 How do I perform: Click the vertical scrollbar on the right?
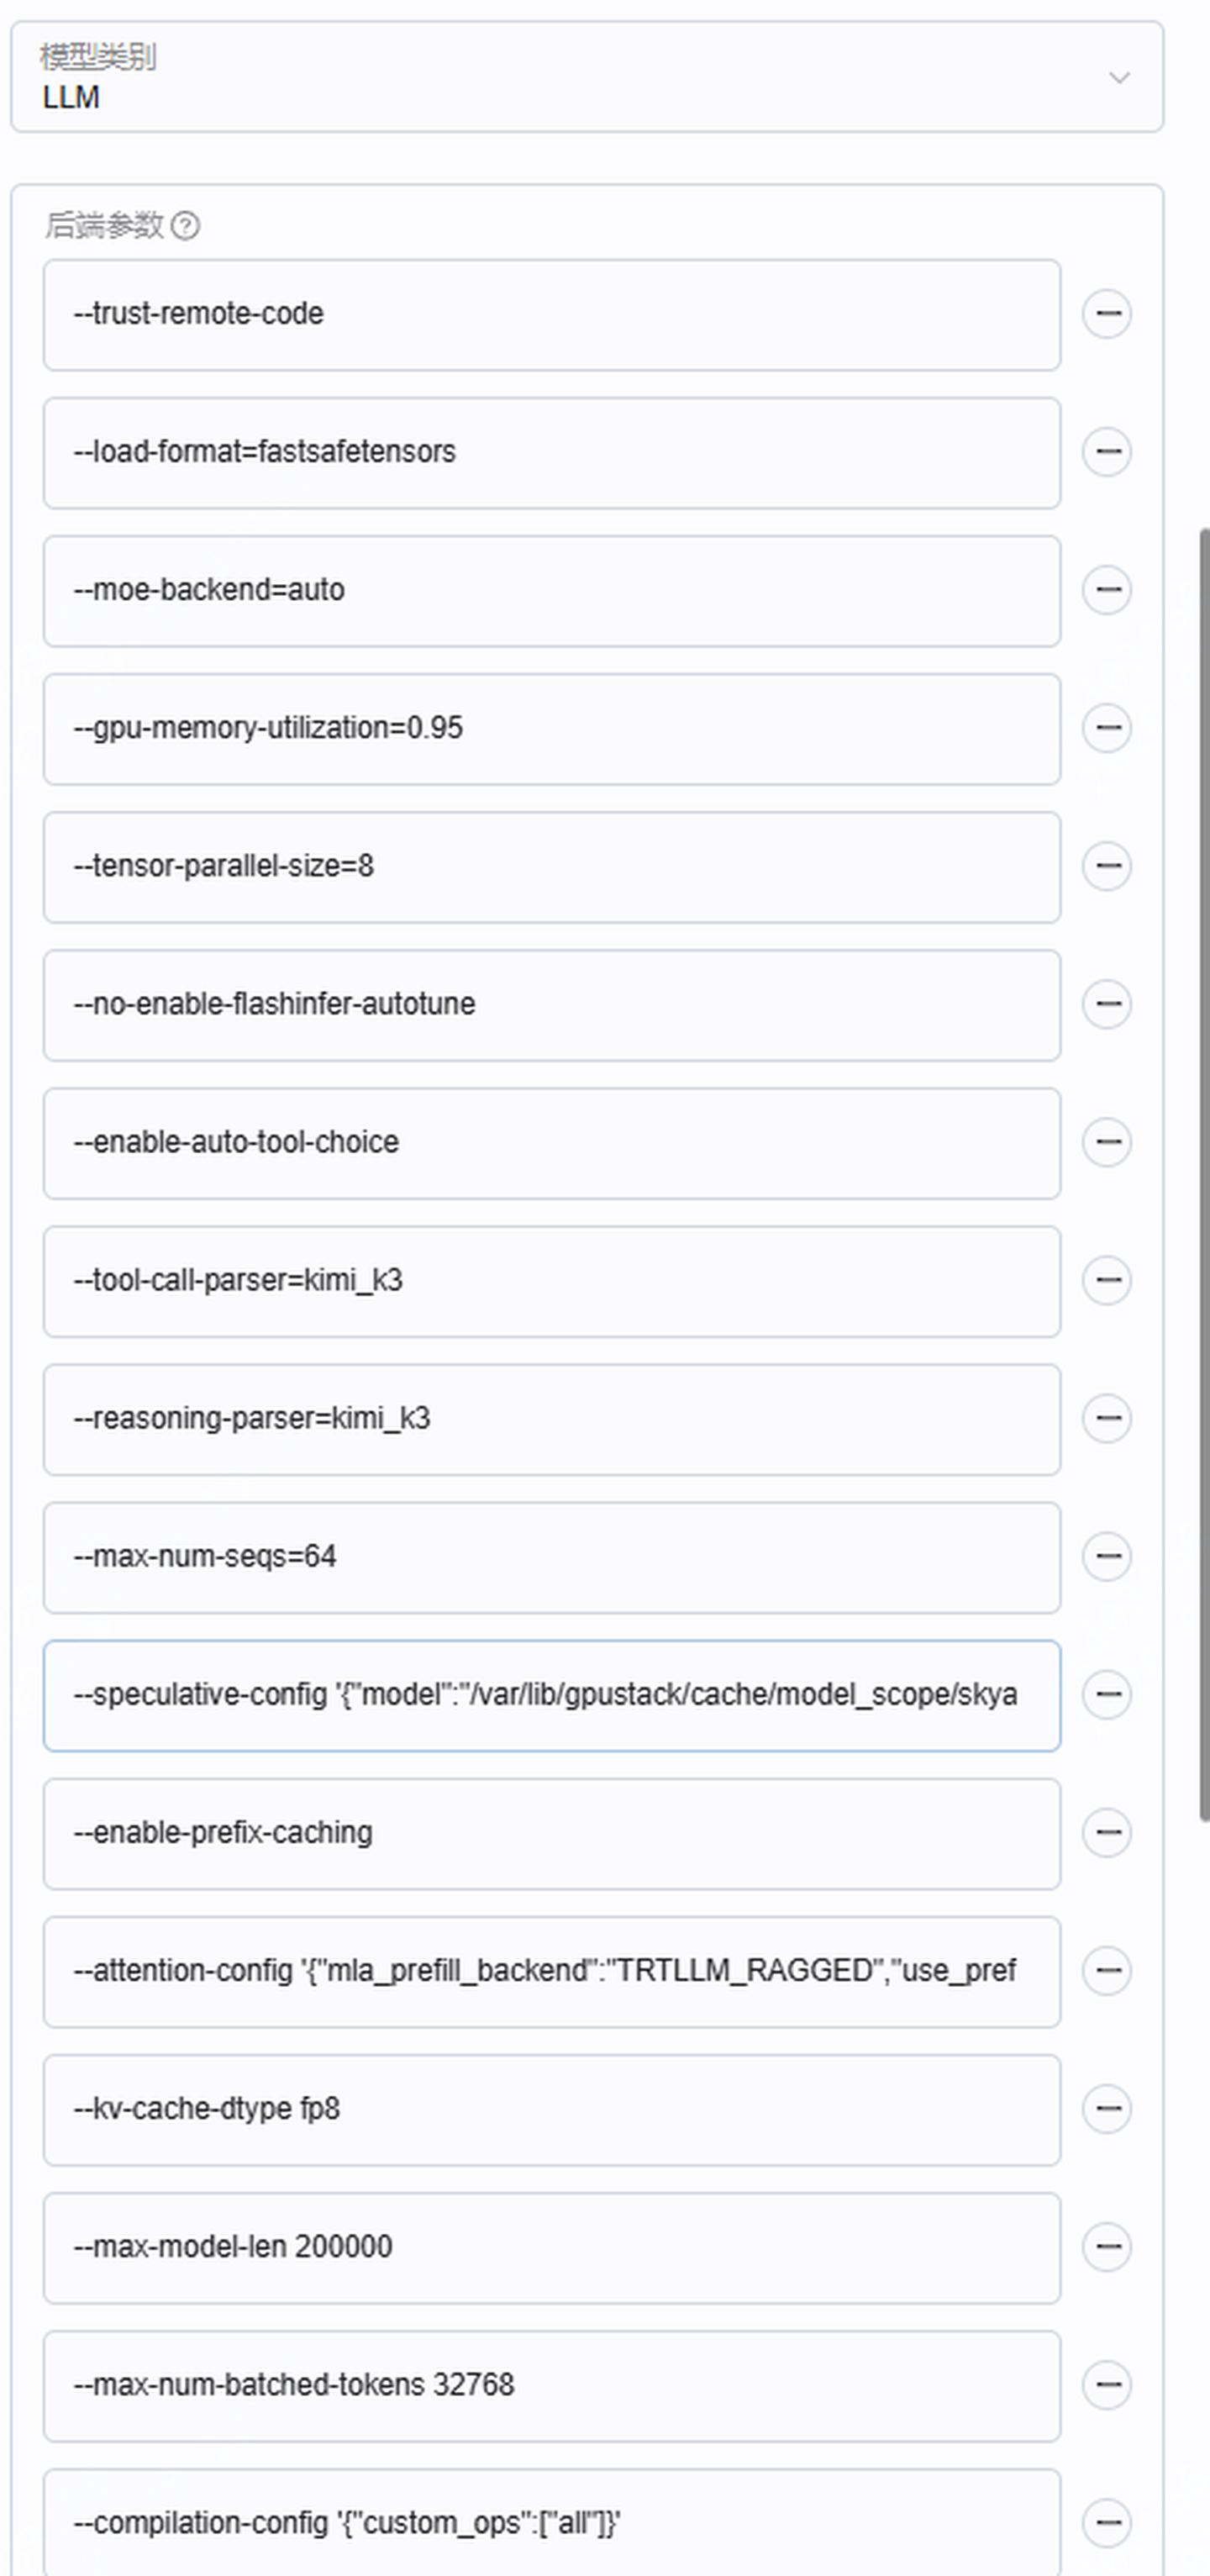pyautogui.click(x=1204, y=1175)
